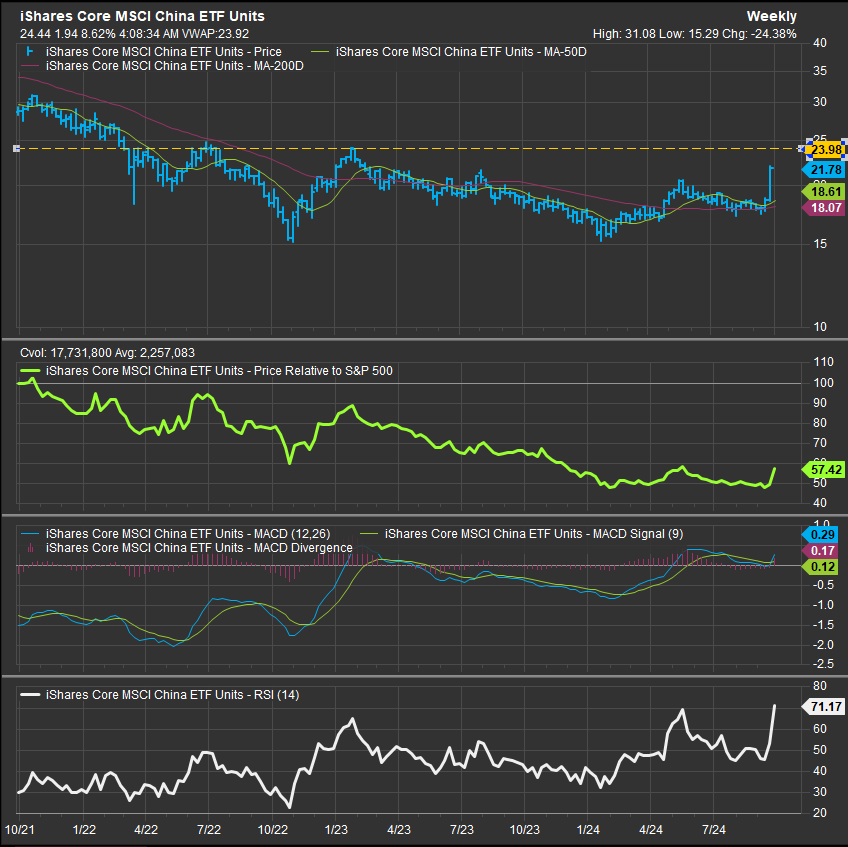This screenshot has height=847, width=848.
Task: Click the 4/22 date axis label
Action: point(146,830)
